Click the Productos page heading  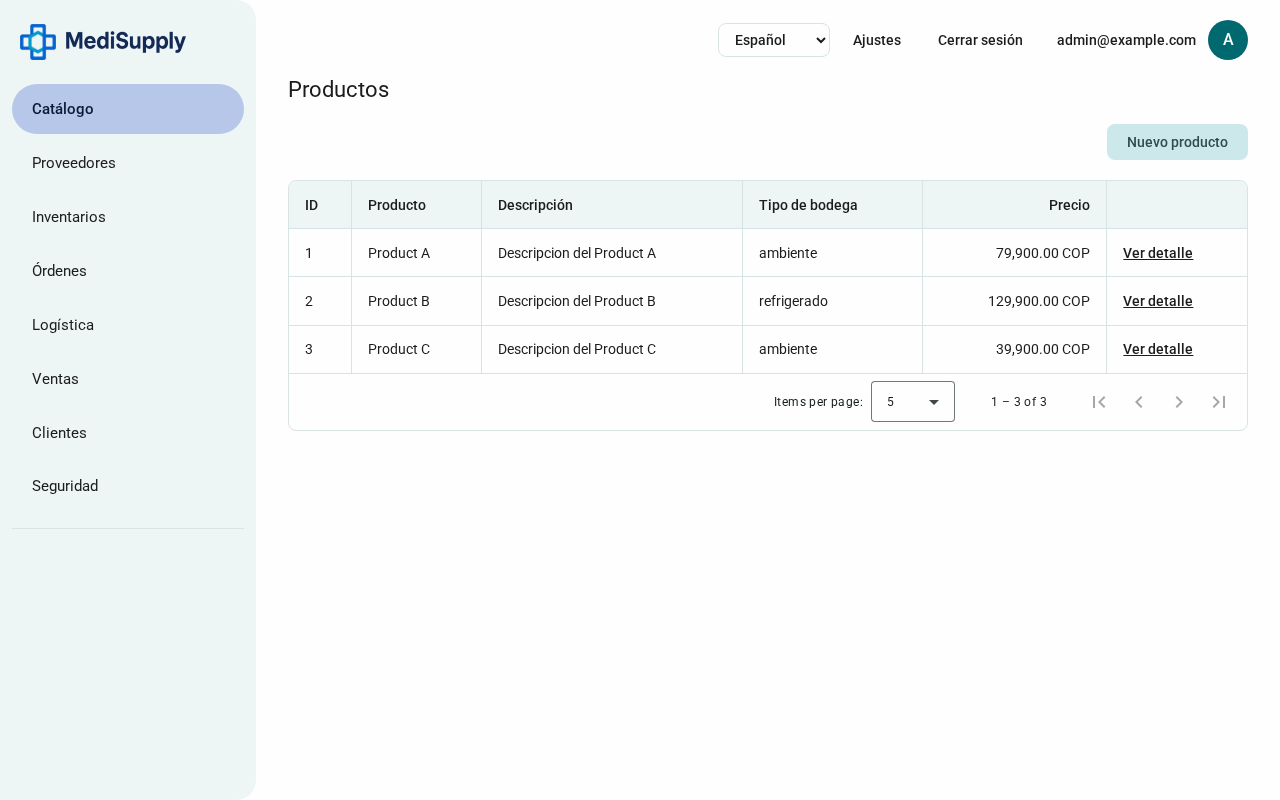(339, 89)
